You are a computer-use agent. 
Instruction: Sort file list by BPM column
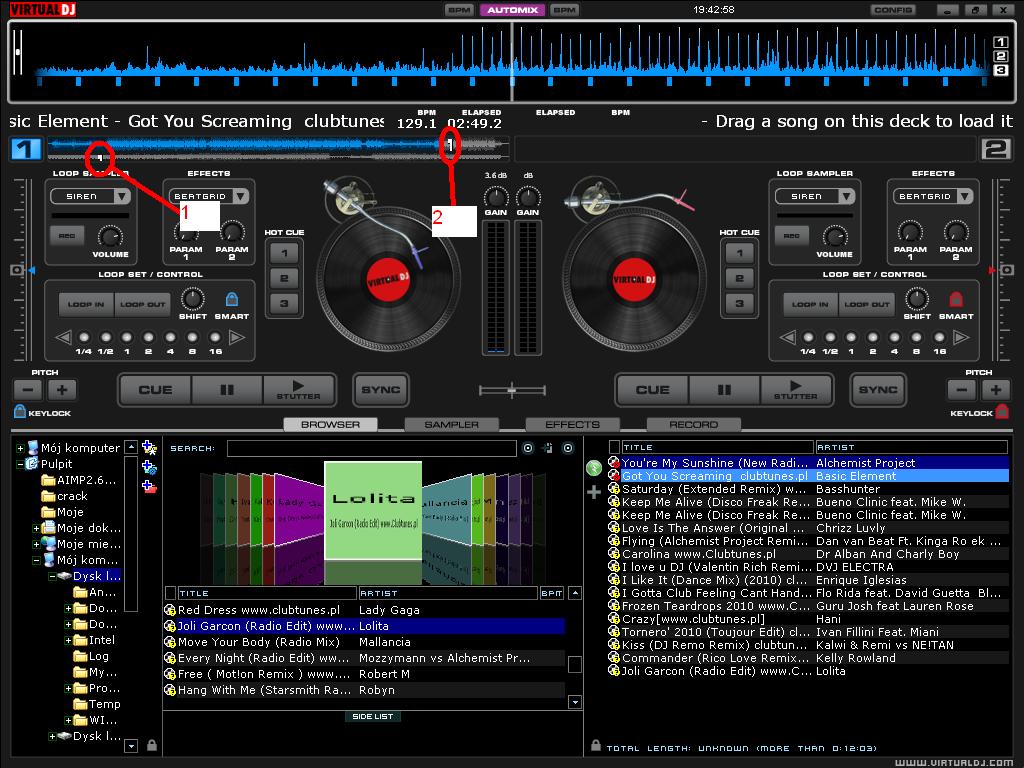click(x=551, y=593)
